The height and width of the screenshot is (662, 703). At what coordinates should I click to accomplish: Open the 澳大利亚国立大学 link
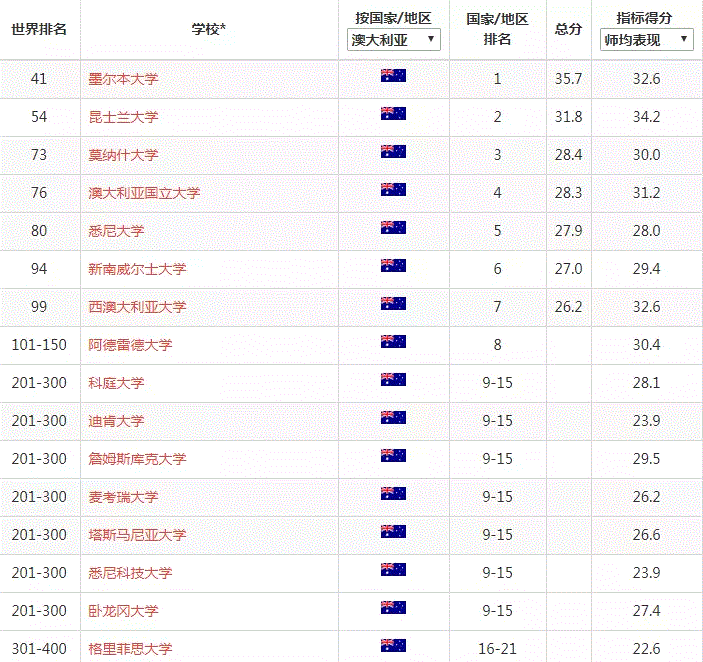[144, 193]
